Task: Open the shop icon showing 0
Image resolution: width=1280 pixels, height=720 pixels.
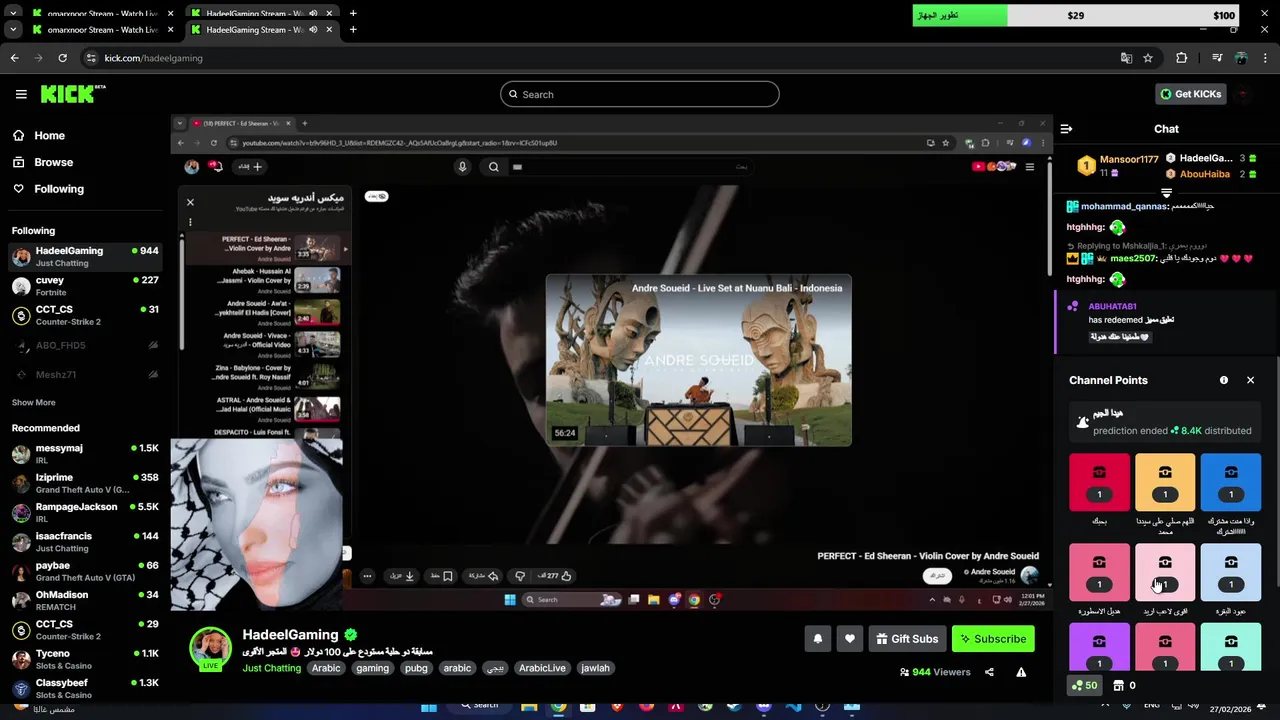Action: [x=1124, y=685]
